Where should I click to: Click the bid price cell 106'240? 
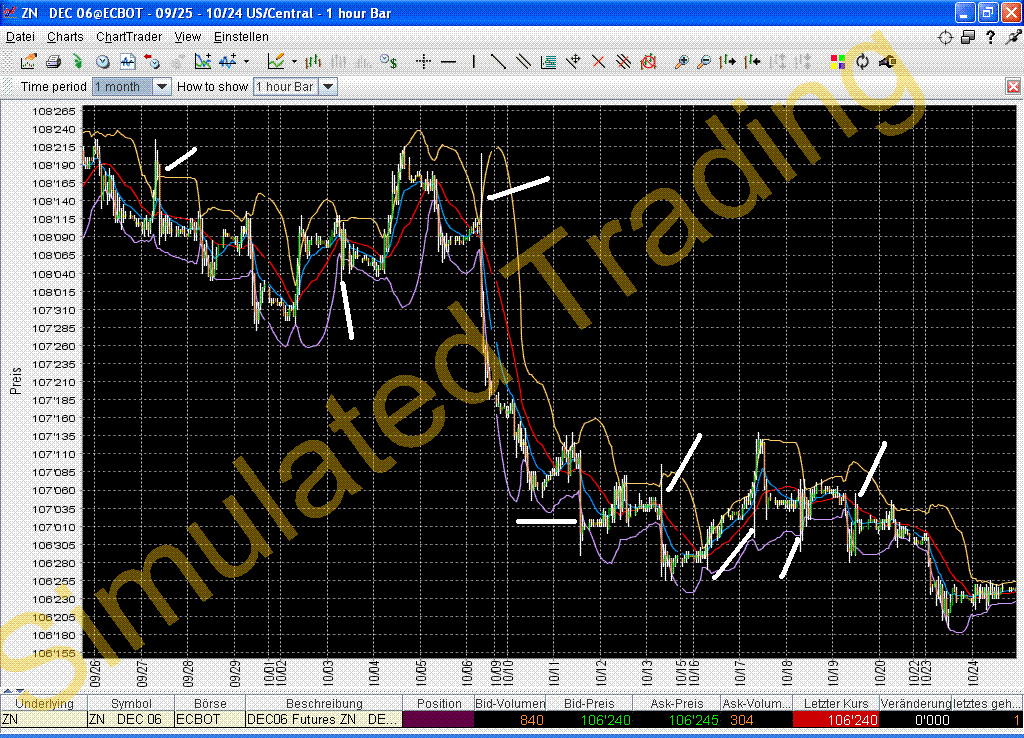(589, 720)
